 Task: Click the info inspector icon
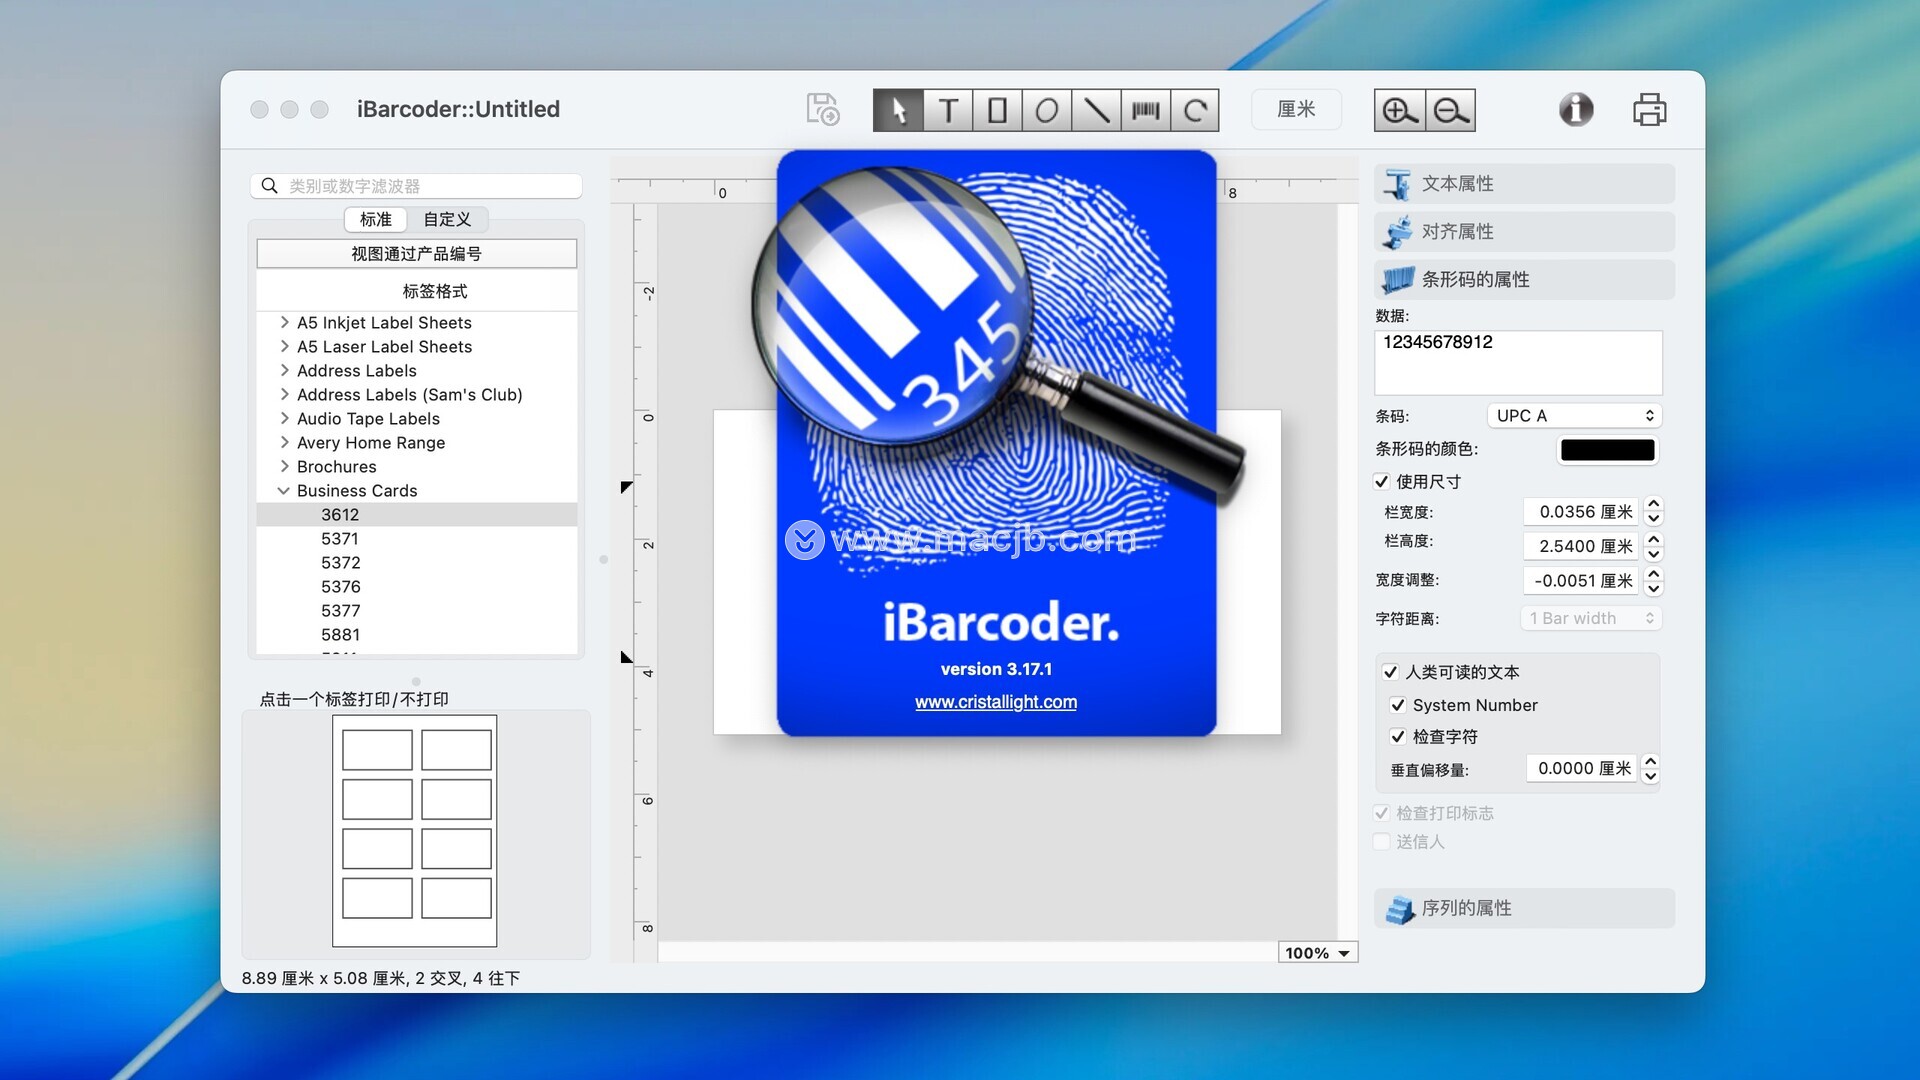click(x=1576, y=110)
